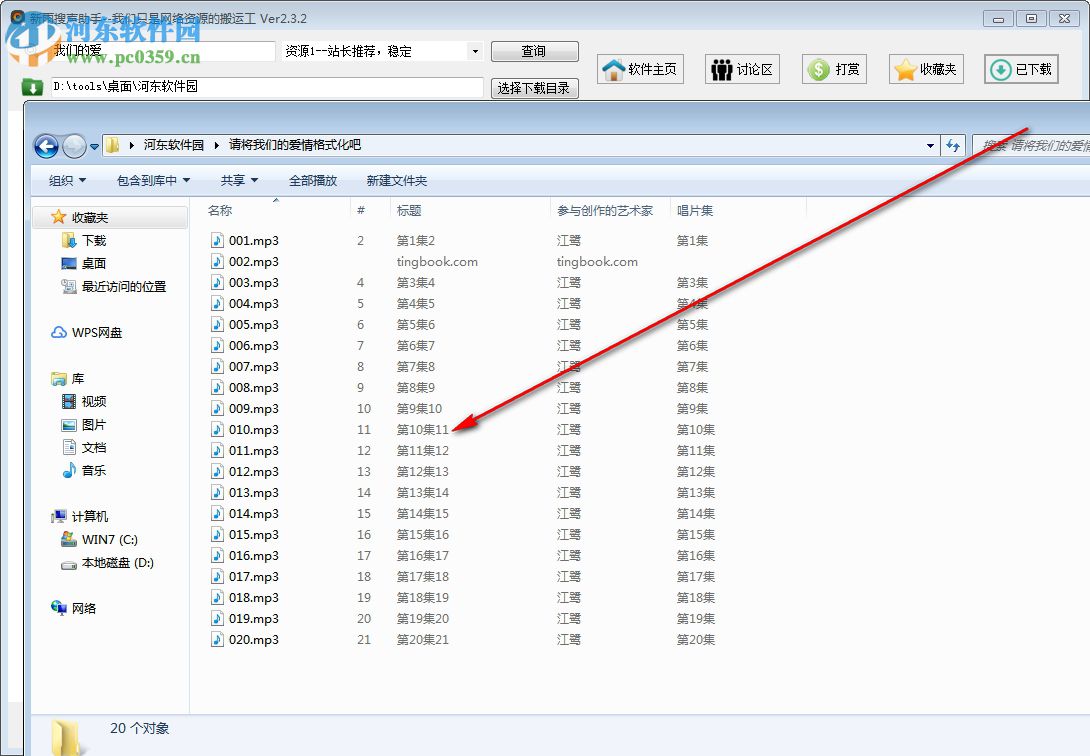Click album cell 第15集
This screenshot has height=756, width=1090.
click(x=696, y=534)
